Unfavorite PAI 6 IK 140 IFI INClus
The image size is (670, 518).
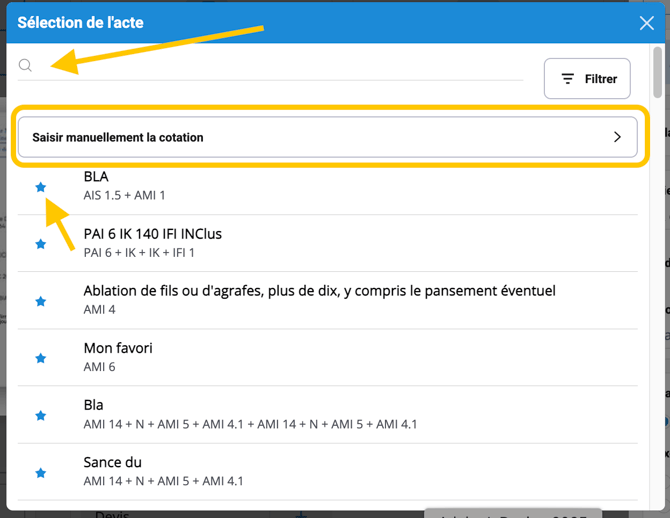41,244
